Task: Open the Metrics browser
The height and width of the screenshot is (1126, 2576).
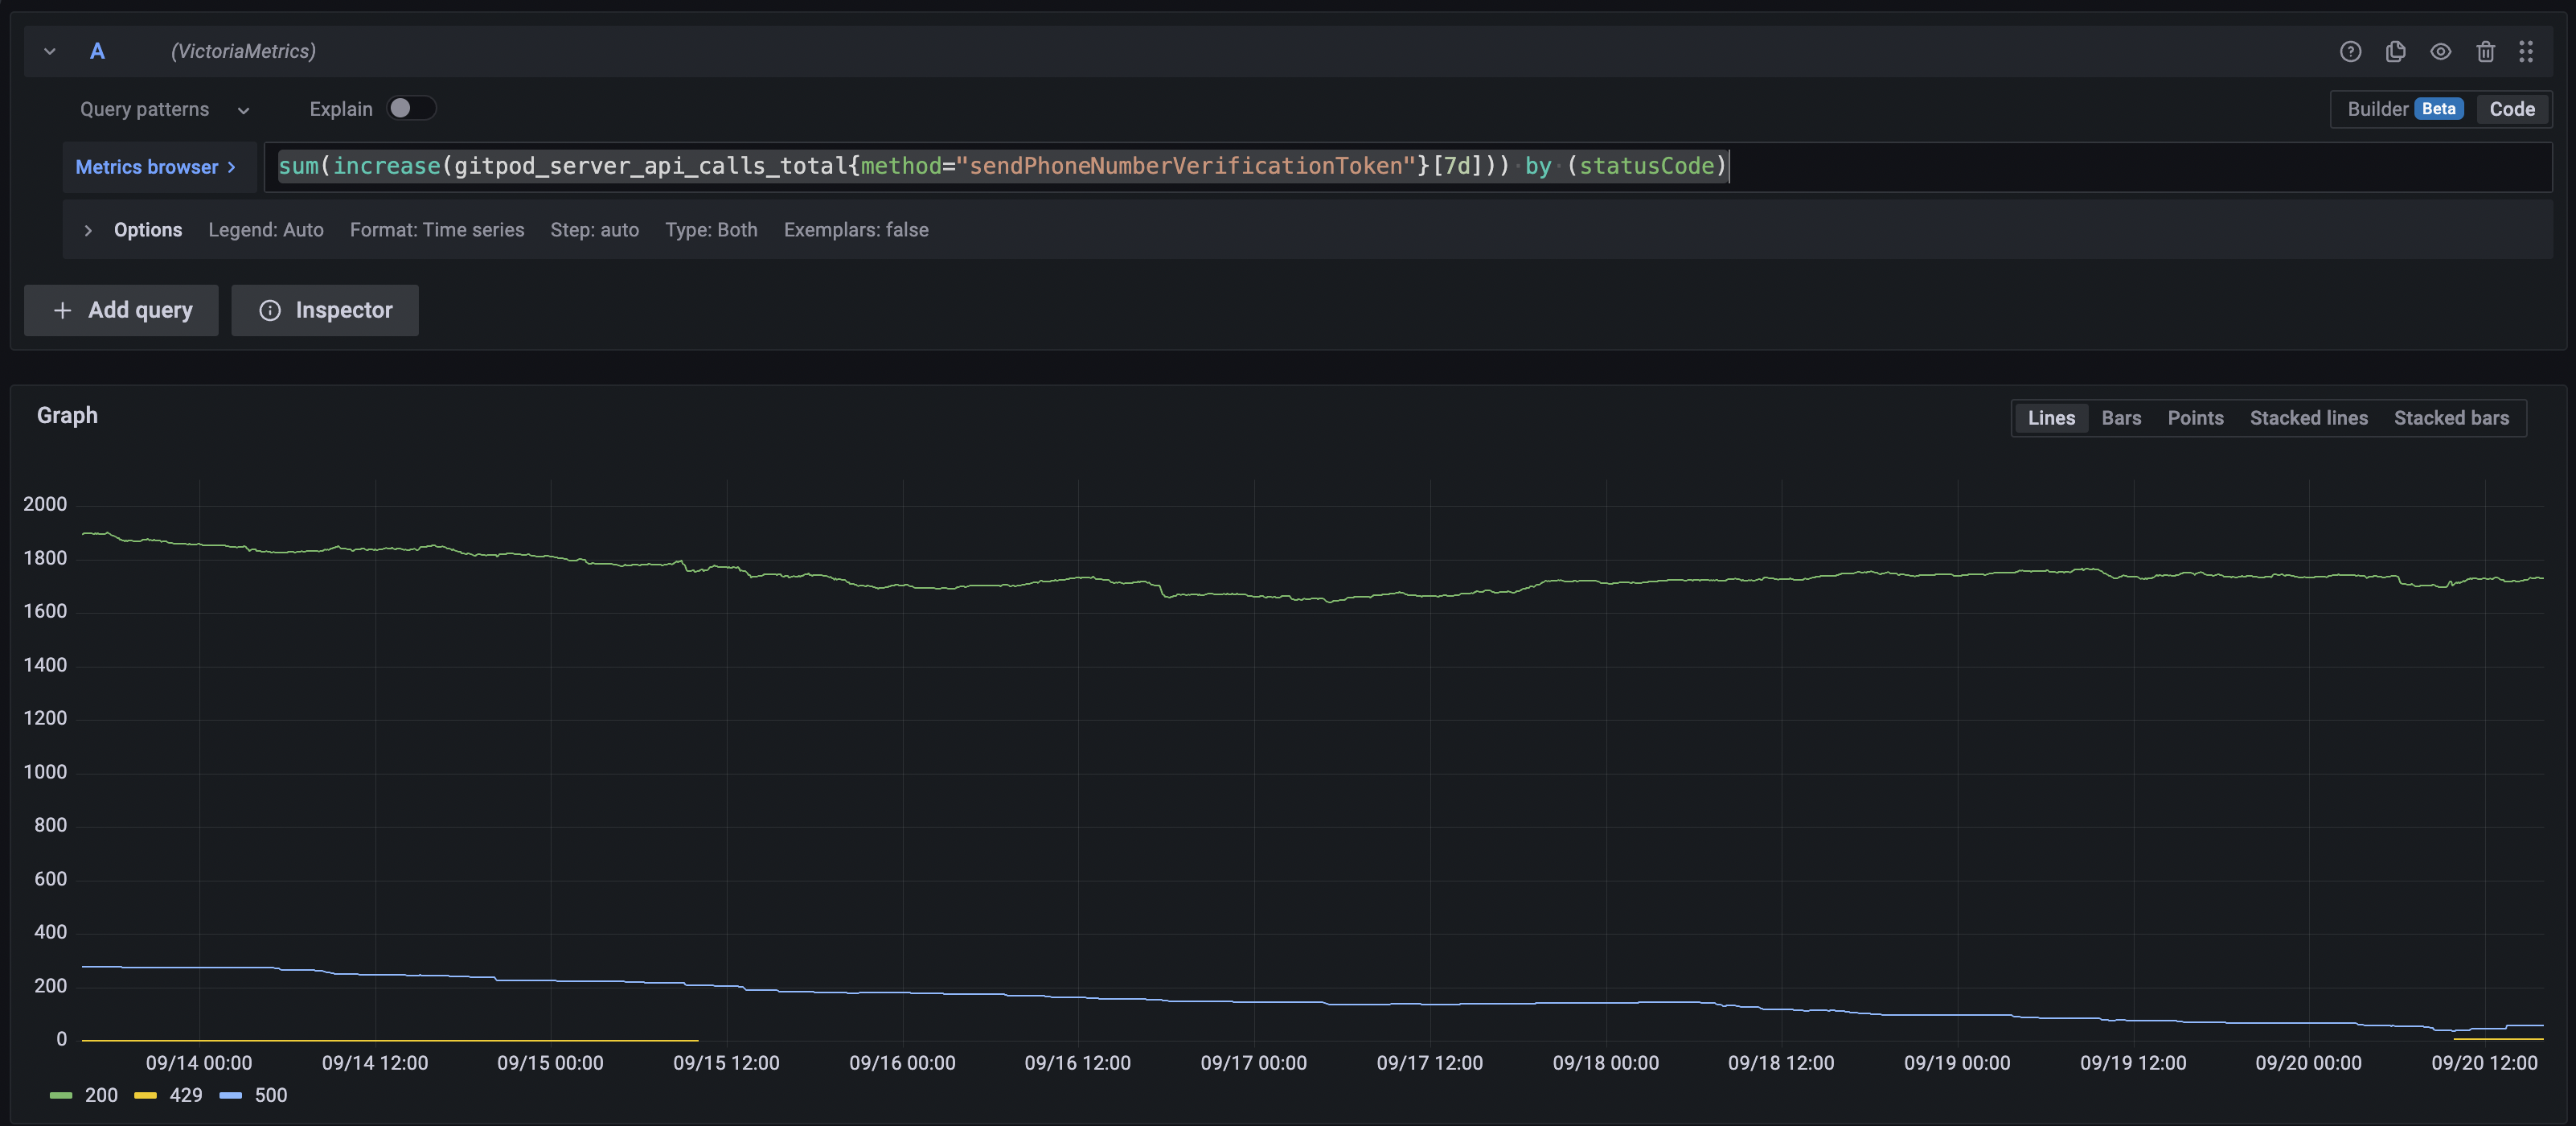Action: 156,167
